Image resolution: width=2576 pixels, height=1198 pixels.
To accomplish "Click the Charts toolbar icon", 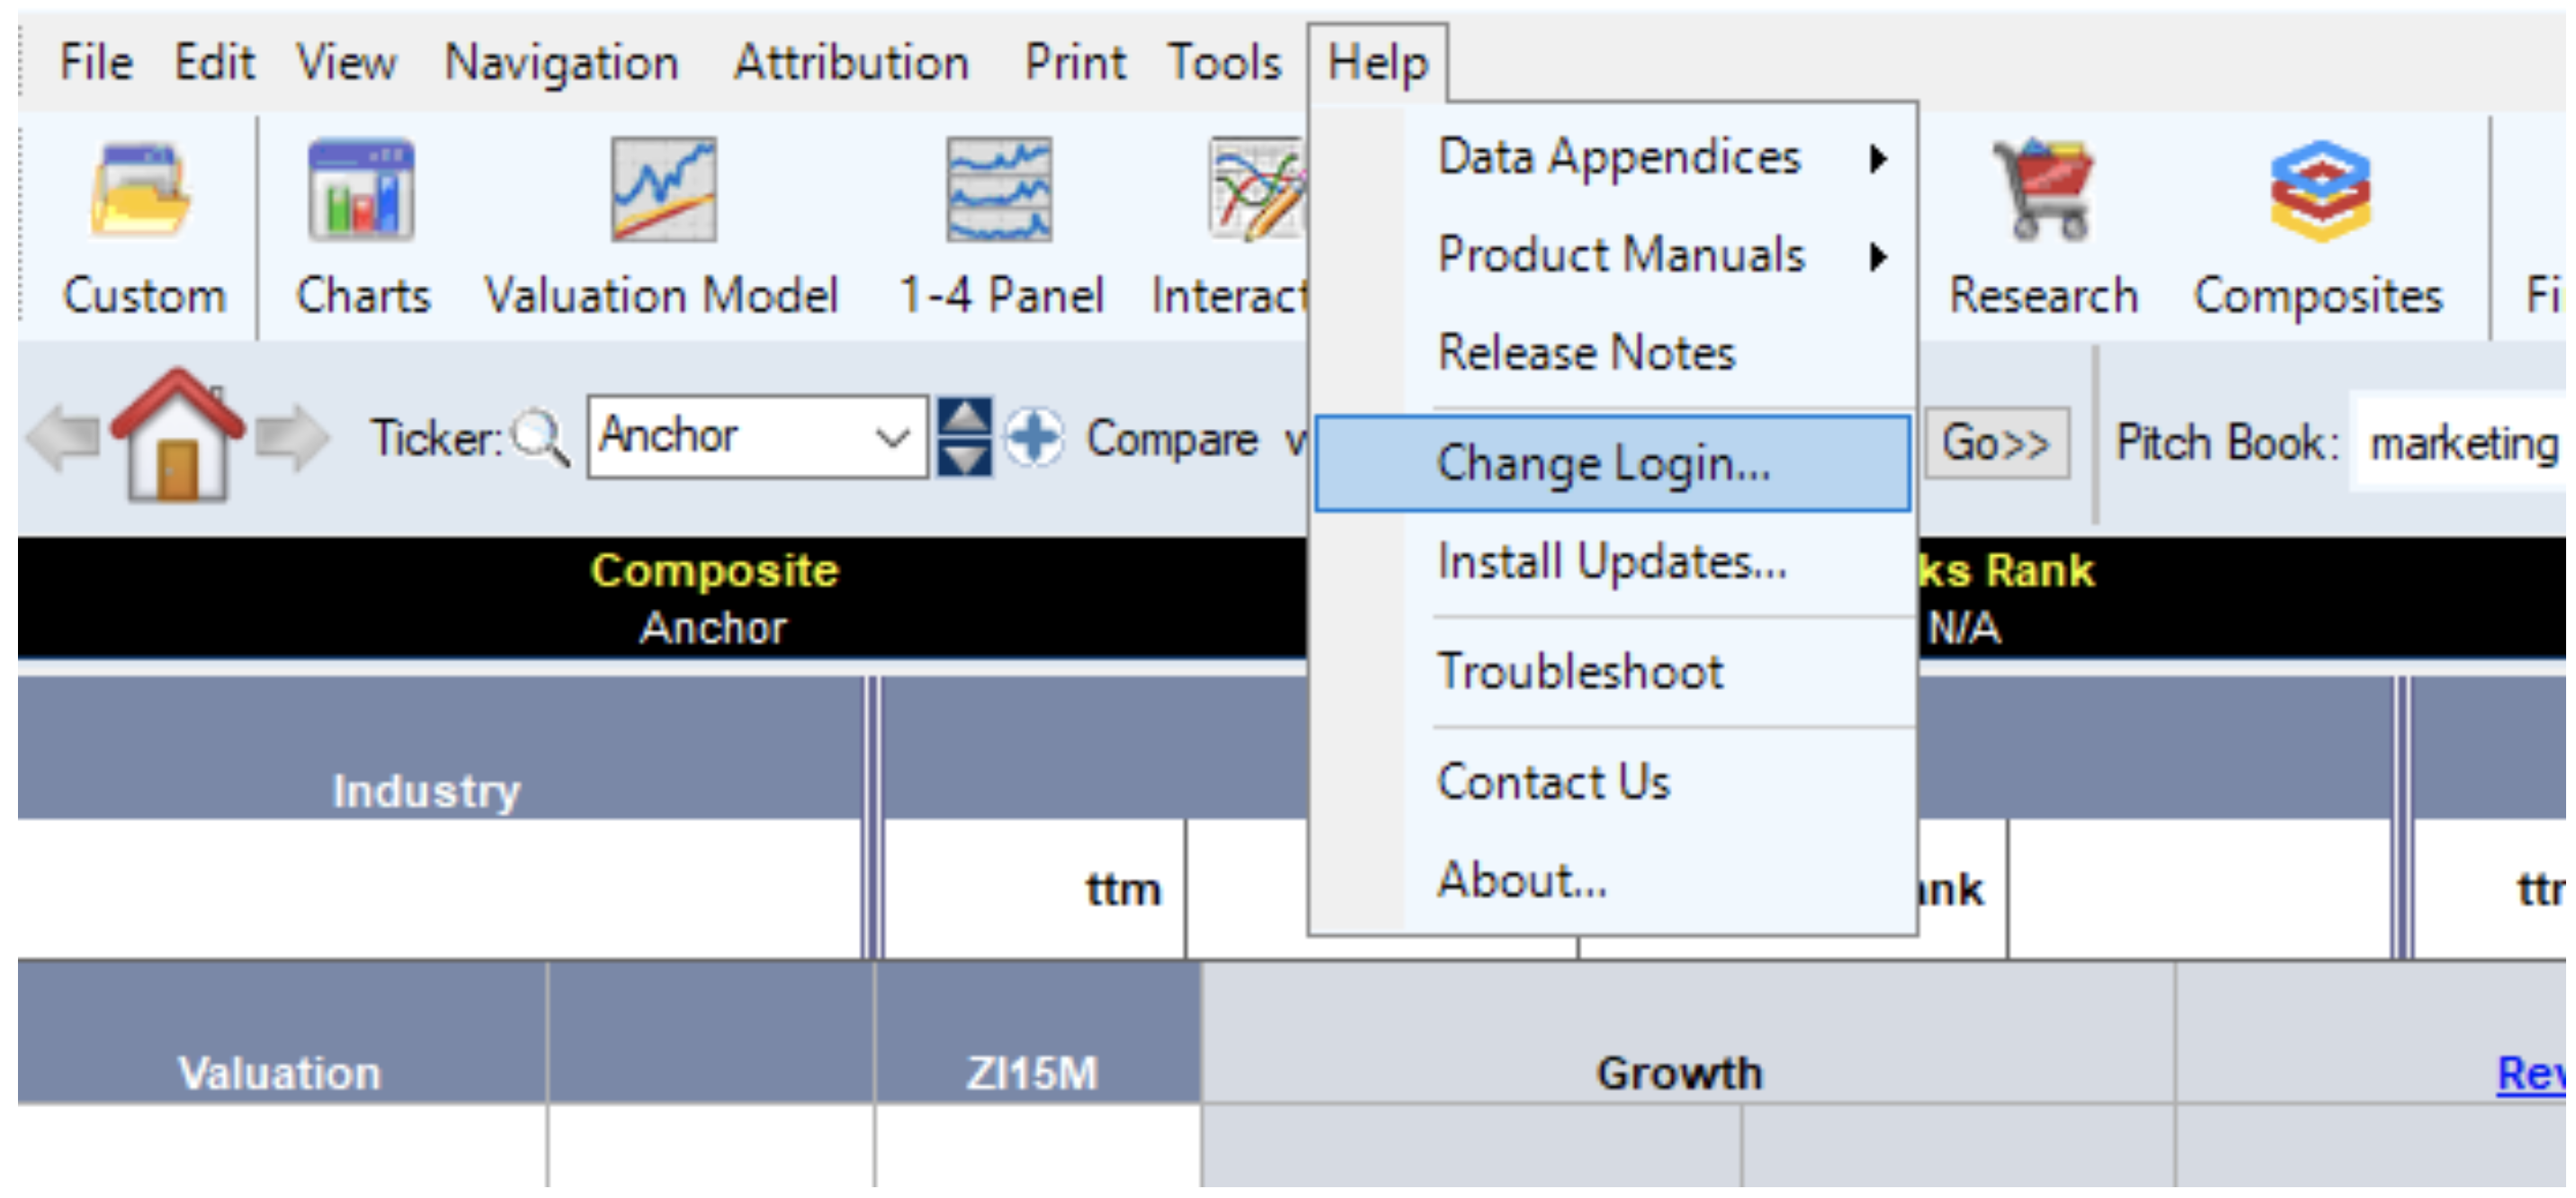I will coord(361,190).
